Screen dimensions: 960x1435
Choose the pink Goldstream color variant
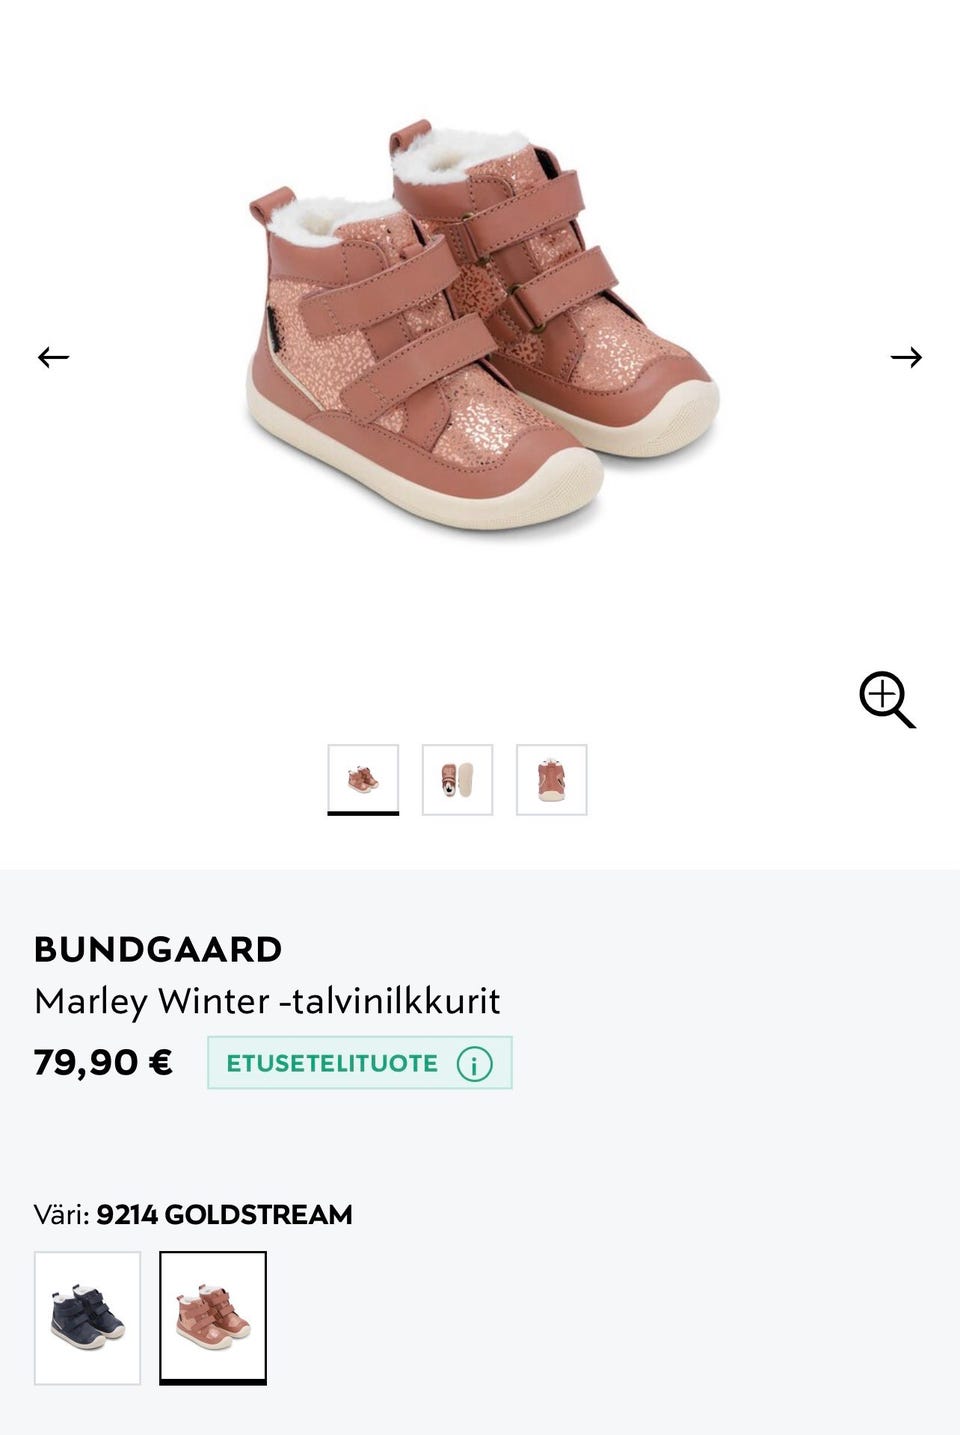coord(213,1318)
